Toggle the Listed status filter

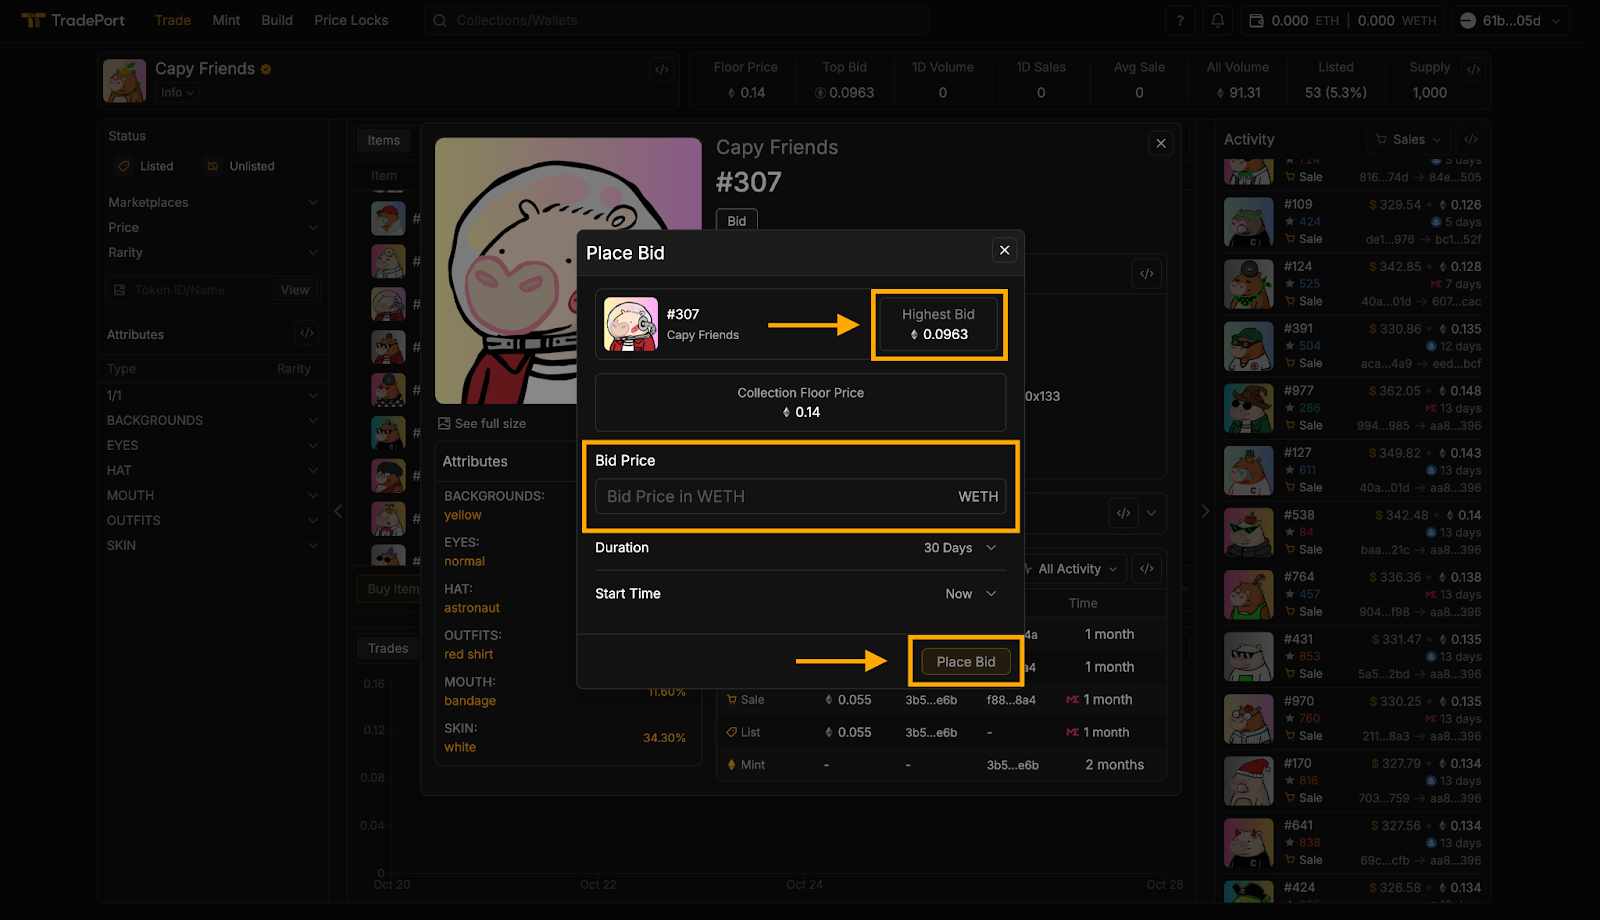(147, 166)
